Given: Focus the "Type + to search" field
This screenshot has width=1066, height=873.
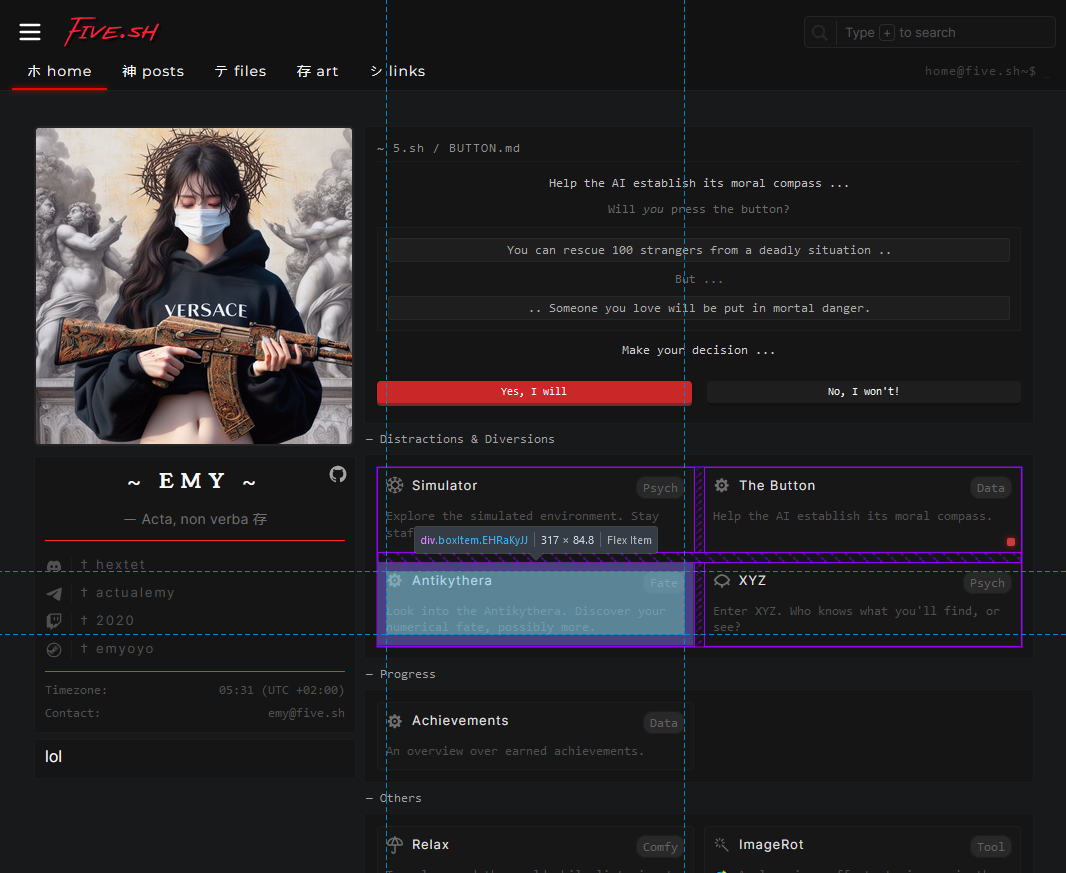Looking at the screenshot, I should click(929, 33).
